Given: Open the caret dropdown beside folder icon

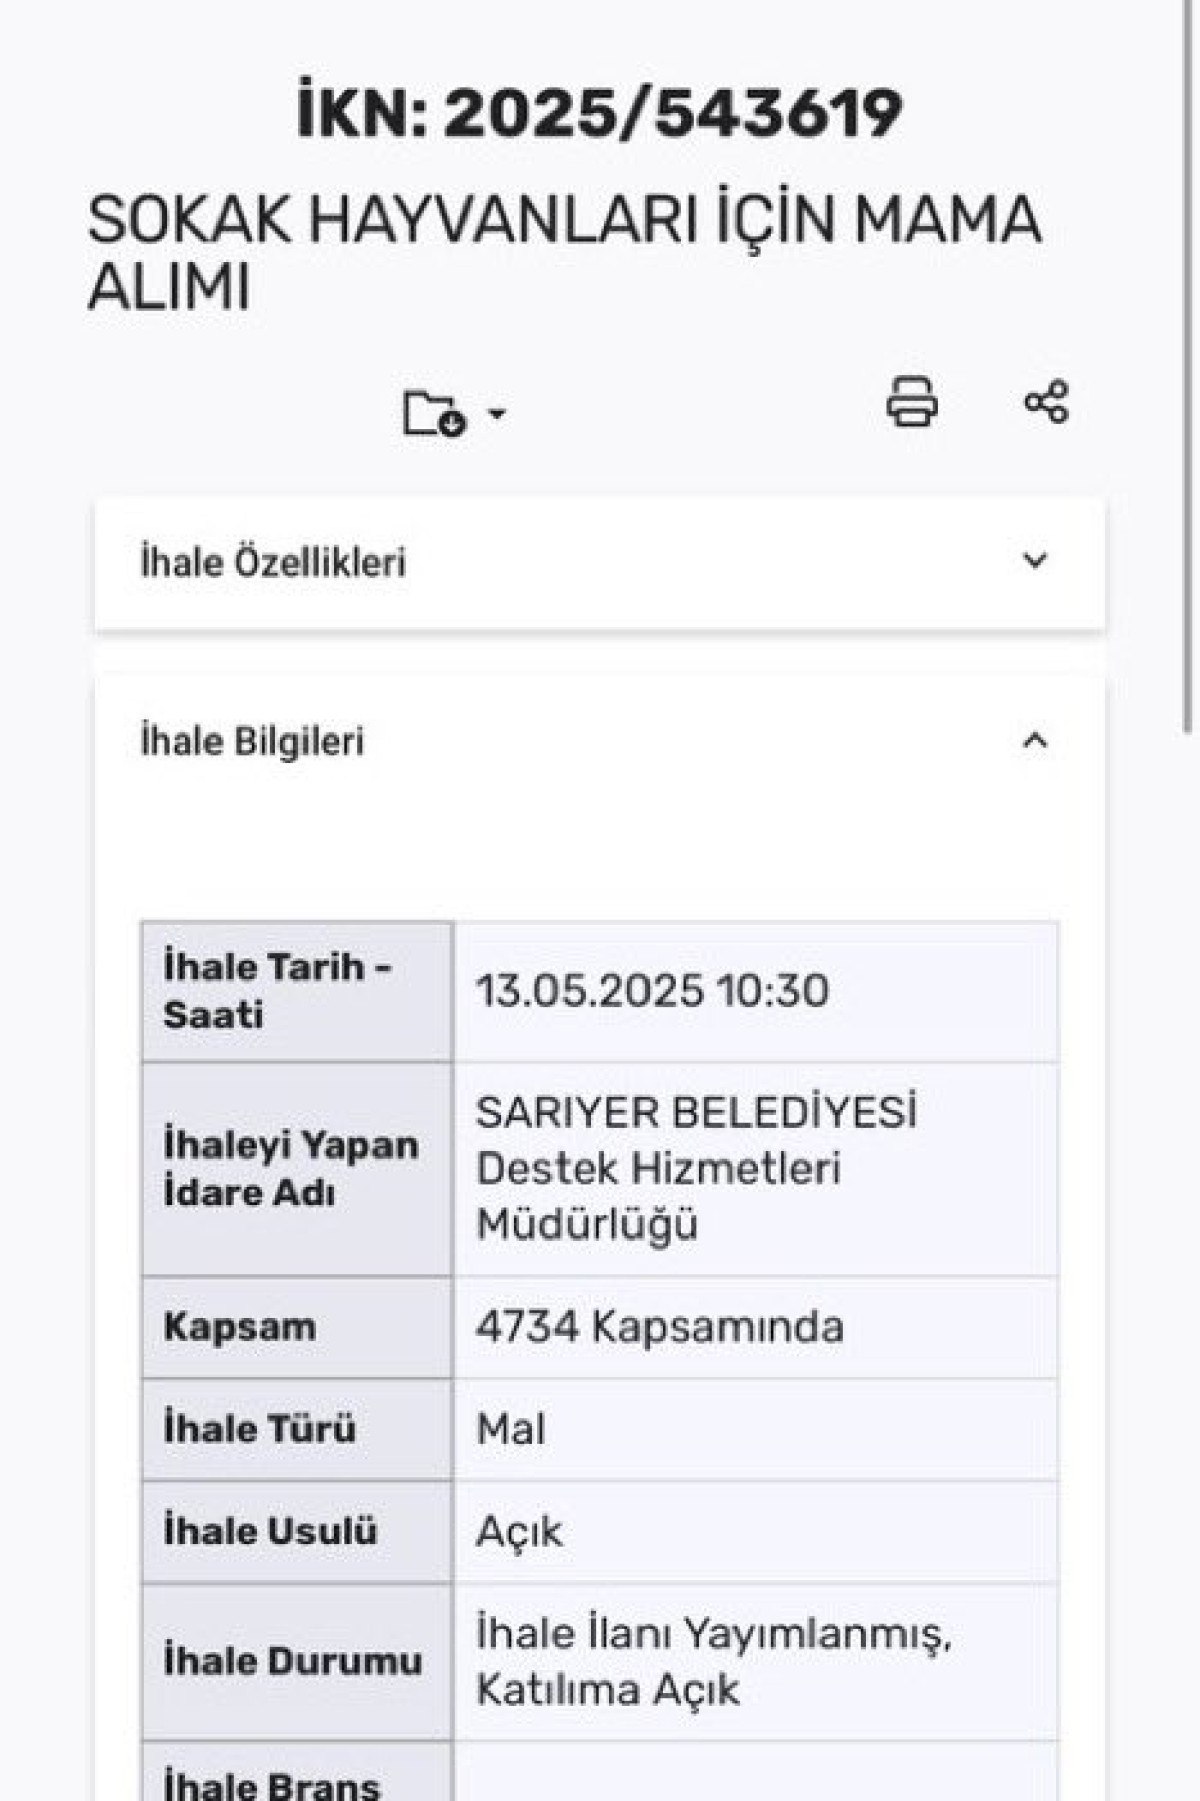Looking at the screenshot, I should coord(496,413).
